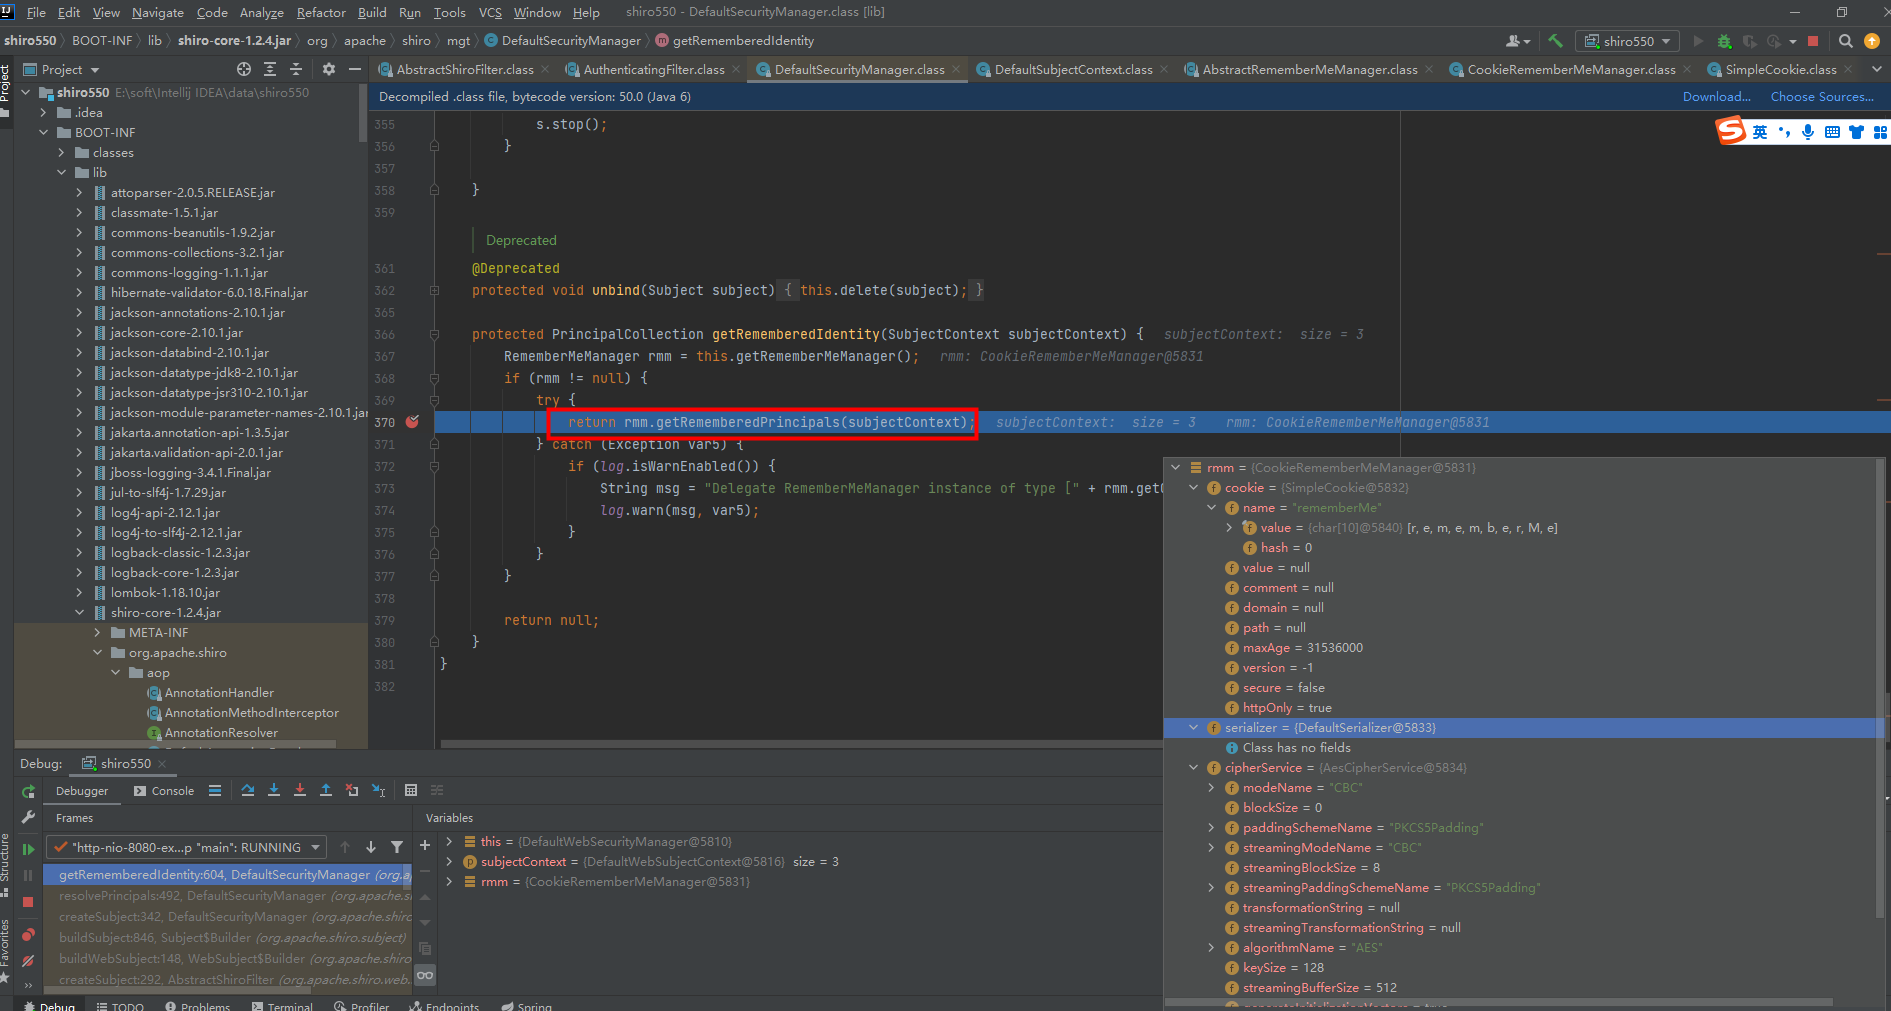Toggle Mute Breakpoints icon in debug sidebar
Image resolution: width=1891 pixels, height=1011 pixels.
coord(28,960)
